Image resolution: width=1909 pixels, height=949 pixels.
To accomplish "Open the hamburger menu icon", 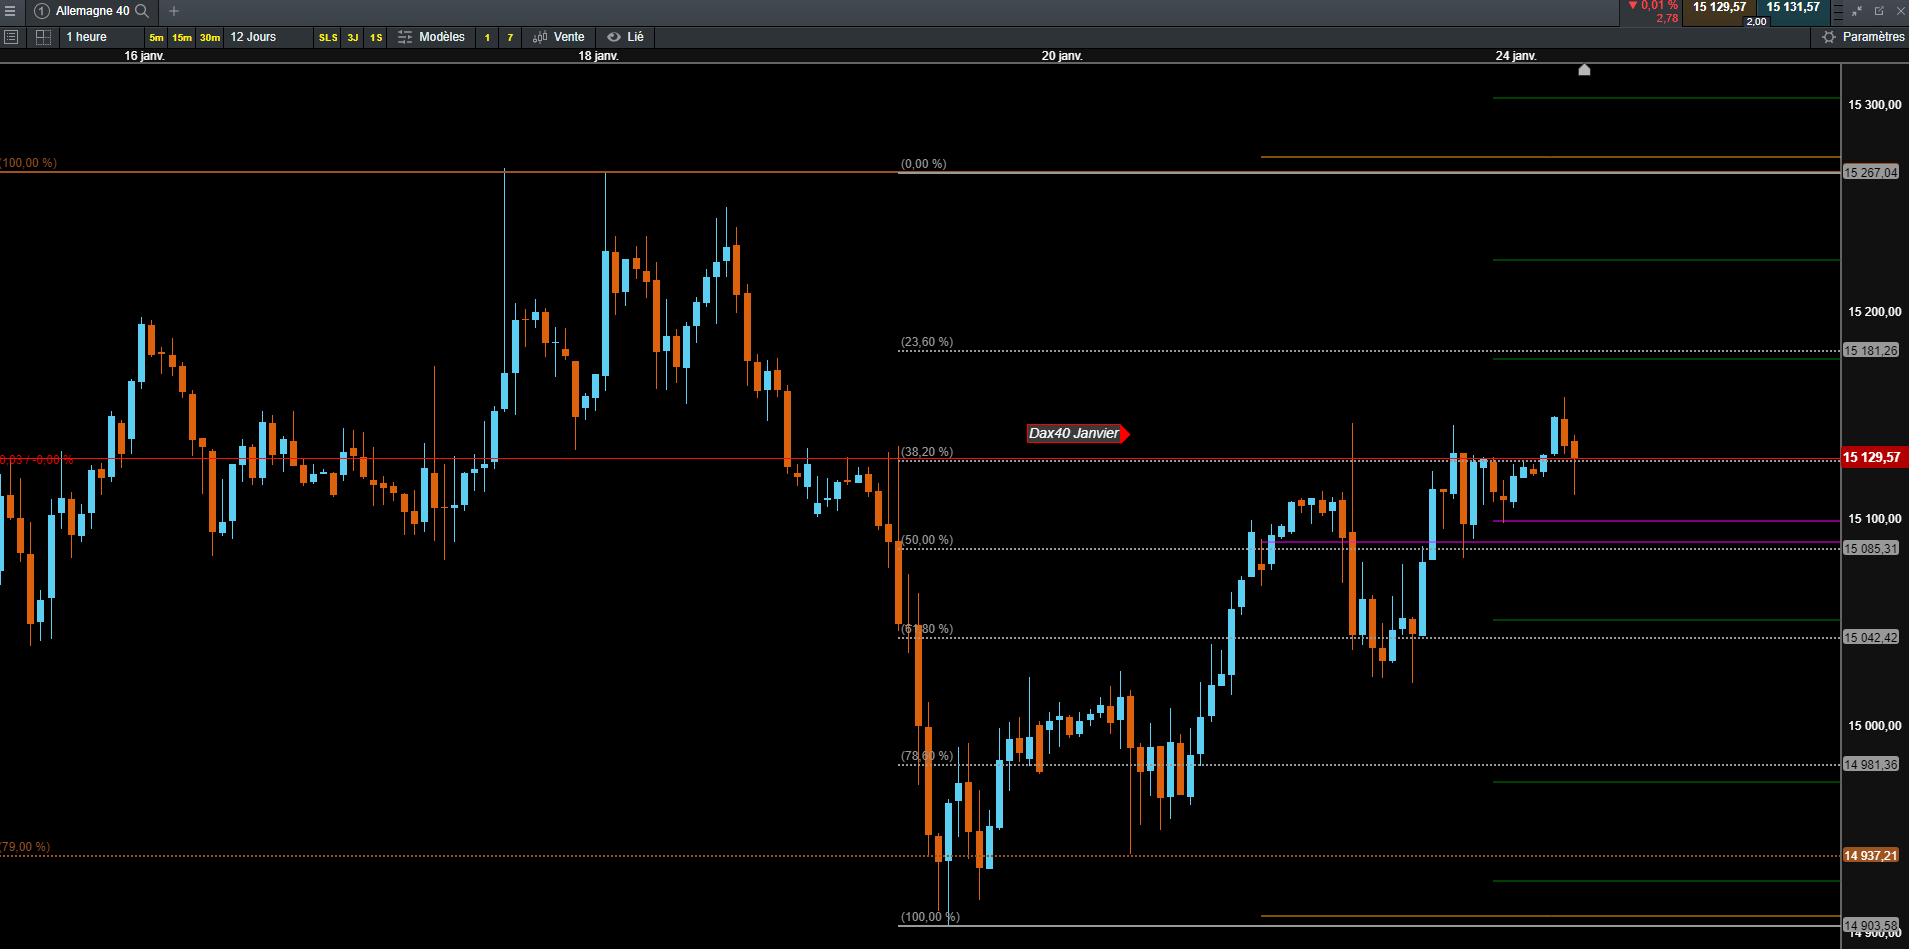I will point(10,11).
